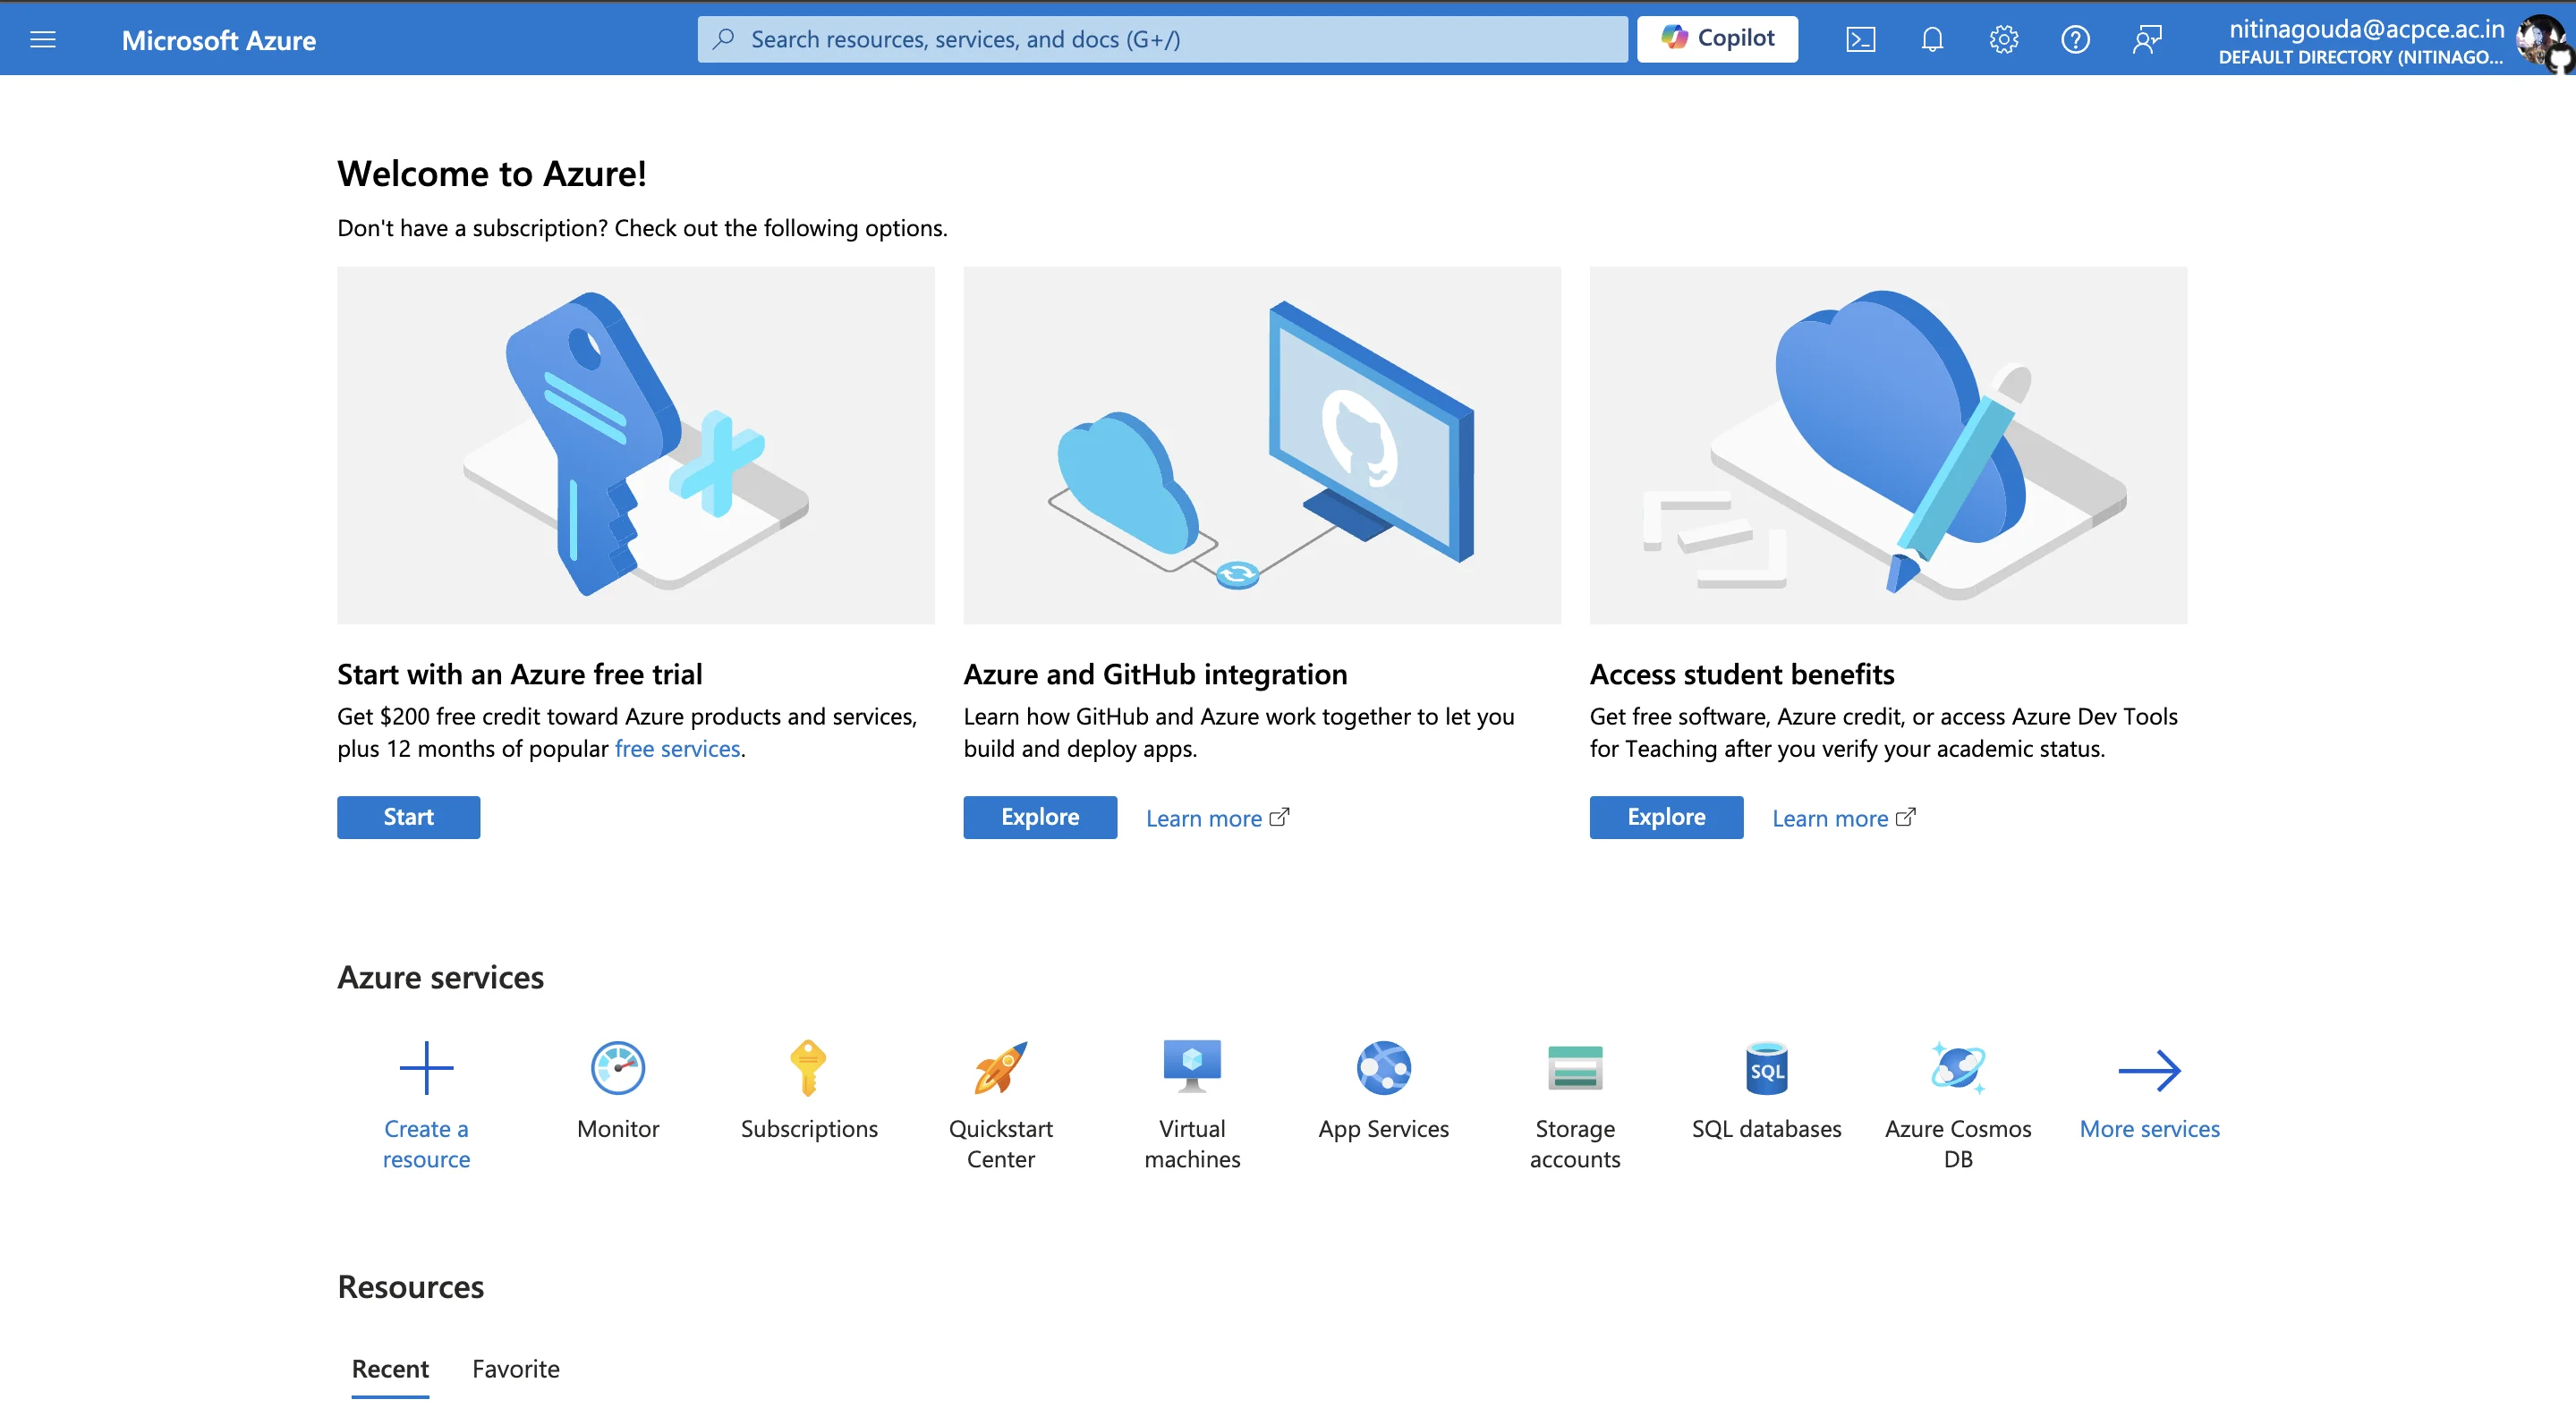Image resolution: width=2576 pixels, height=1408 pixels.
Task: Click Help question mark icon
Action: click(x=2075, y=38)
